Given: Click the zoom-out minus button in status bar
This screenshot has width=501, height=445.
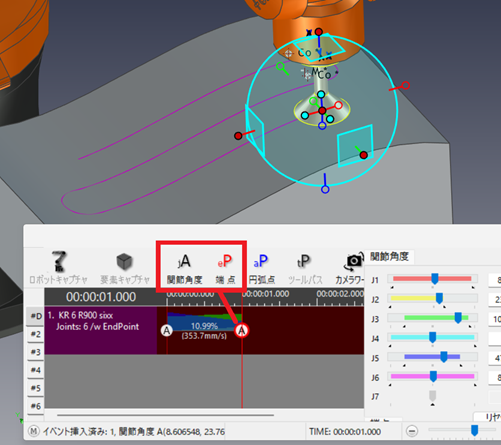Looking at the screenshot, I should 412,431.
